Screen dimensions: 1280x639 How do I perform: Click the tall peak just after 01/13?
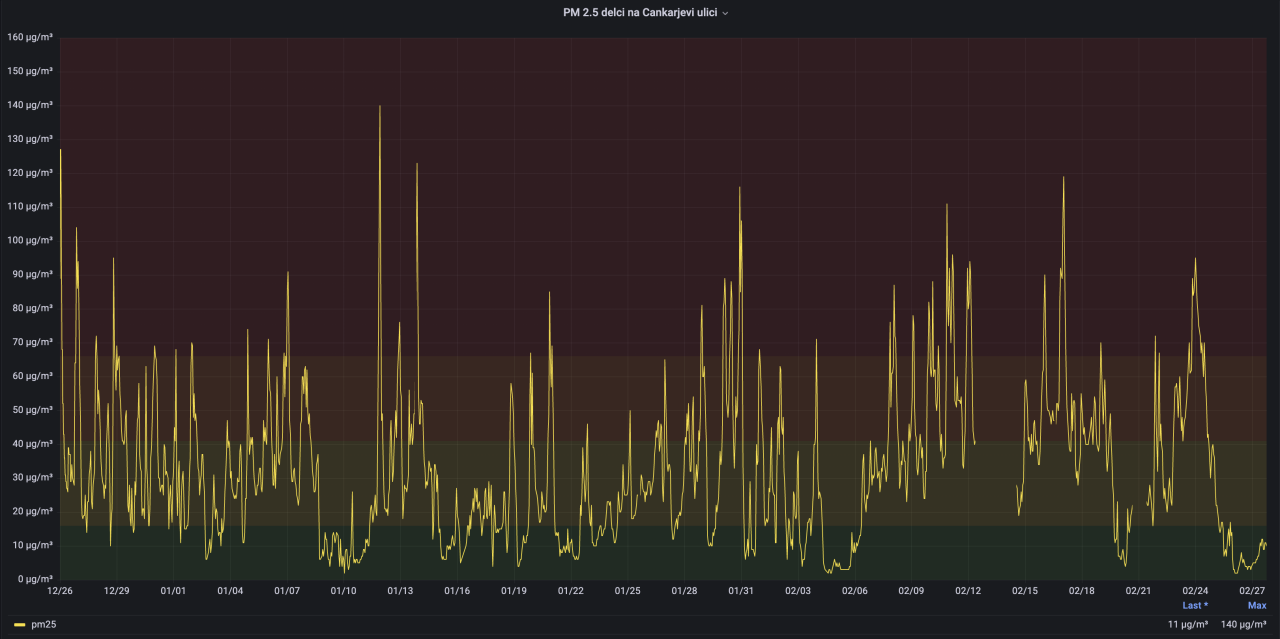pos(417,164)
